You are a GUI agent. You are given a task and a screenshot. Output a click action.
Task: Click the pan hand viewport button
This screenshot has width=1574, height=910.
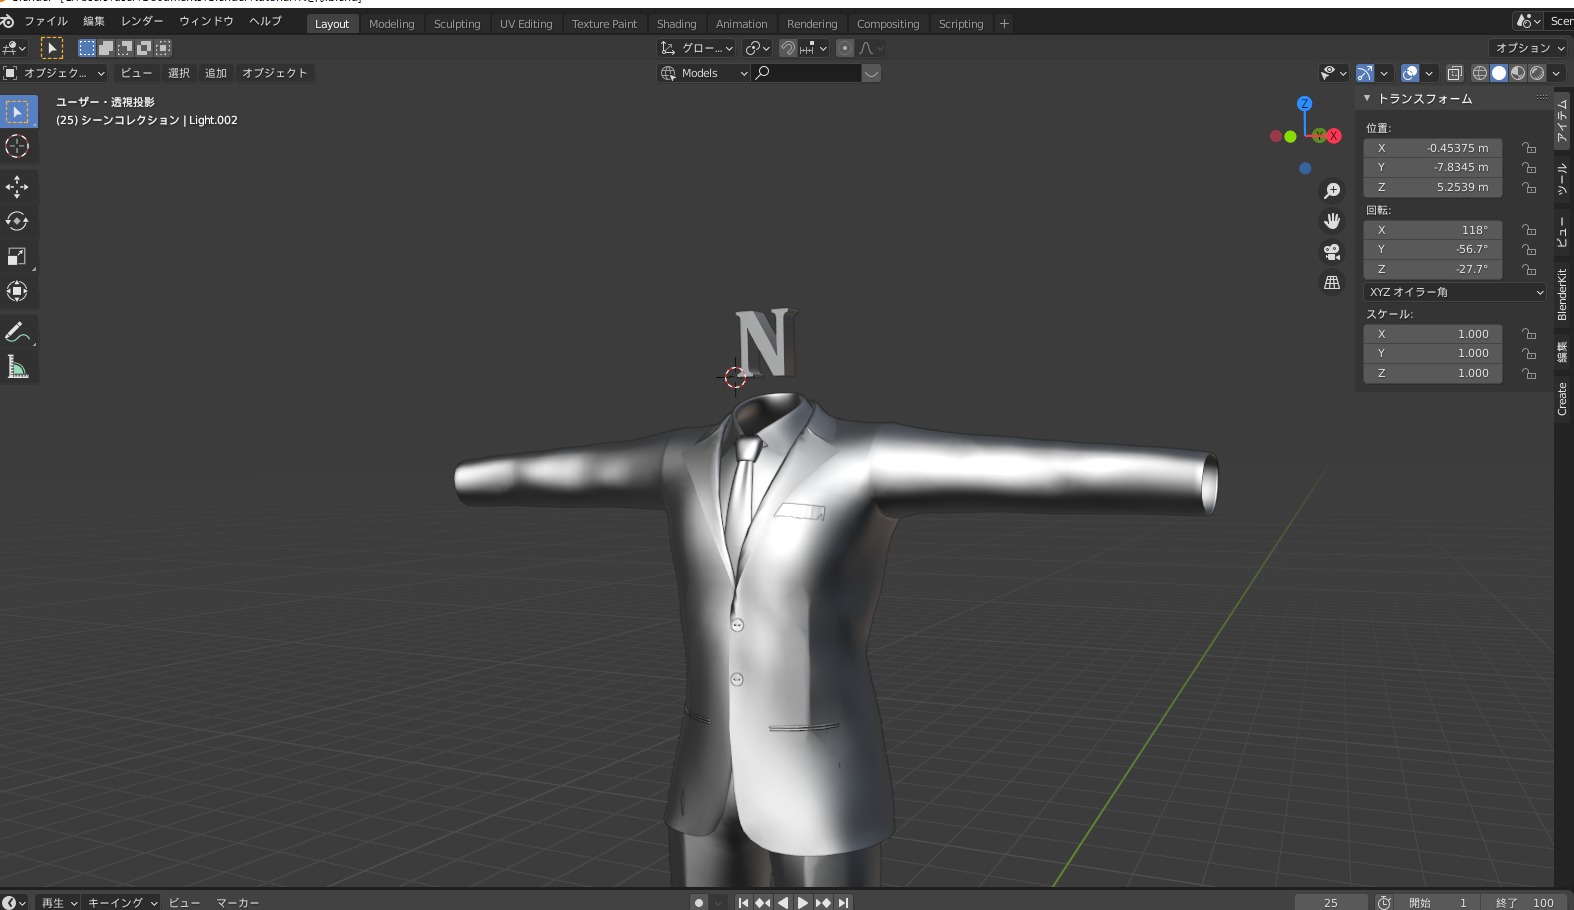pyautogui.click(x=1332, y=221)
